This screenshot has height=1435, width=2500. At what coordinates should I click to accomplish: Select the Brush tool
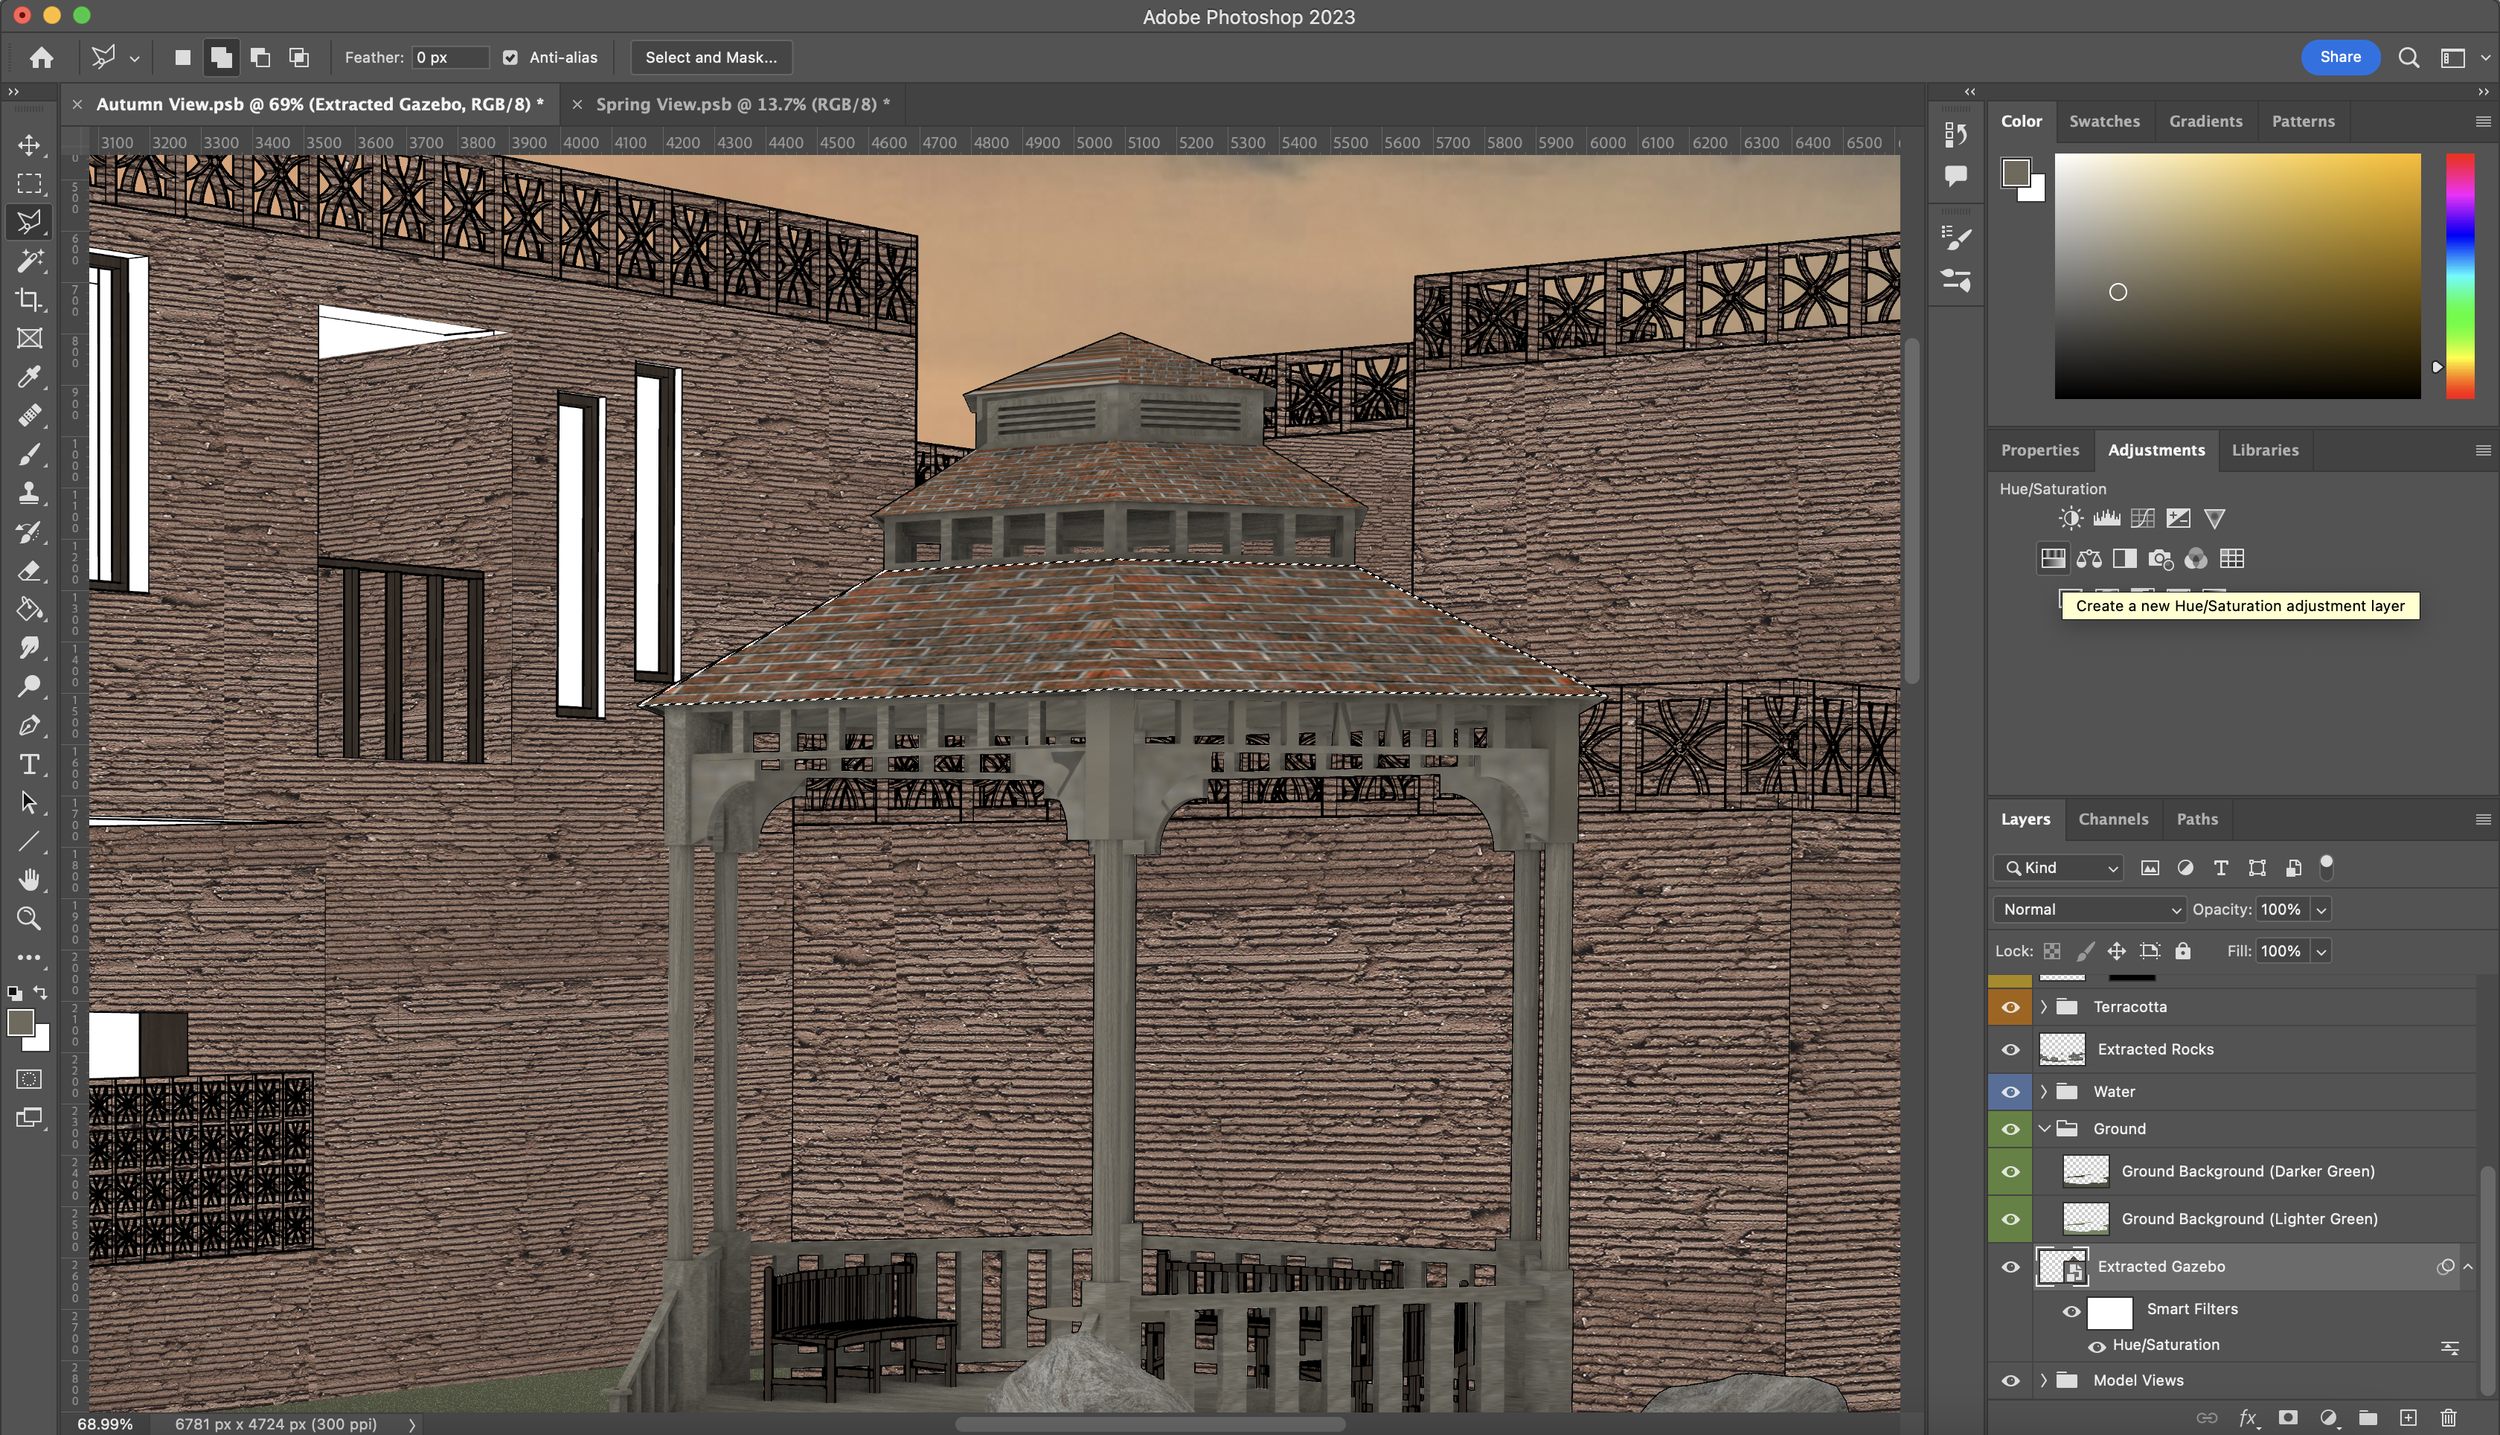[x=29, y=455]
